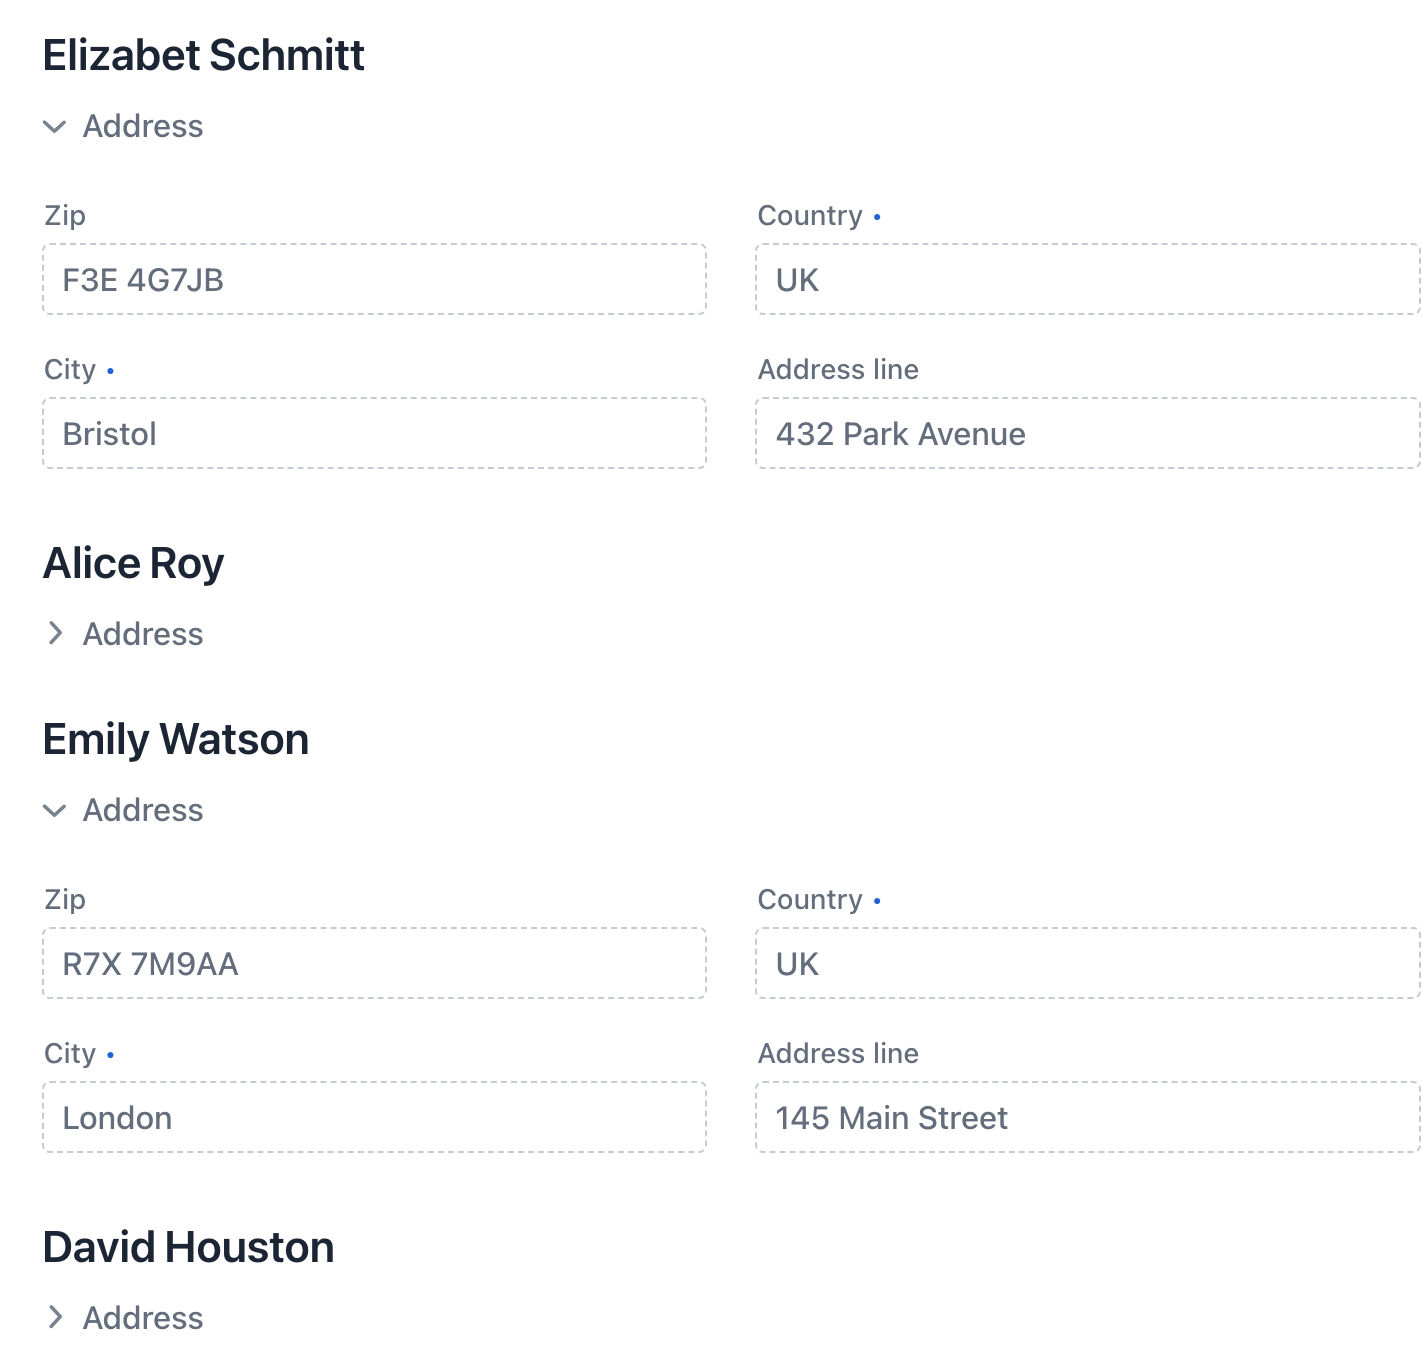
Task: Click Address line field 432 Park Avenue
Action: pos(1087,434)
